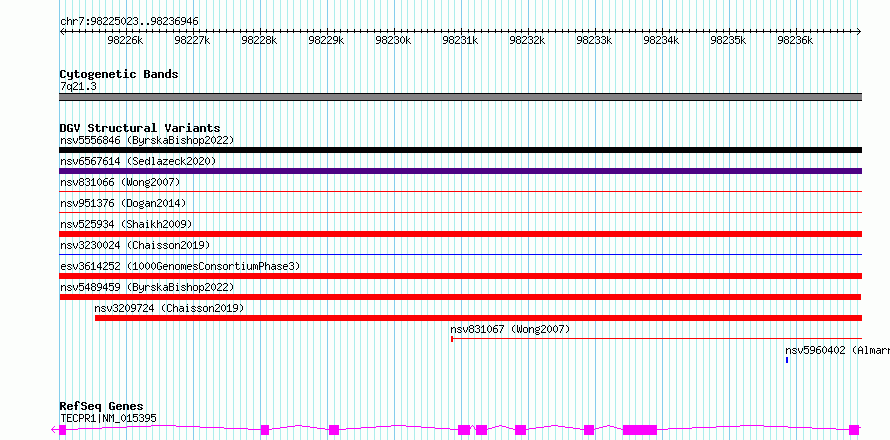Image resolution: width=890 pixels, height=440 pixels.
Task: Open the partly hidden nsv5960402 variant label
Action: point(837,350)
